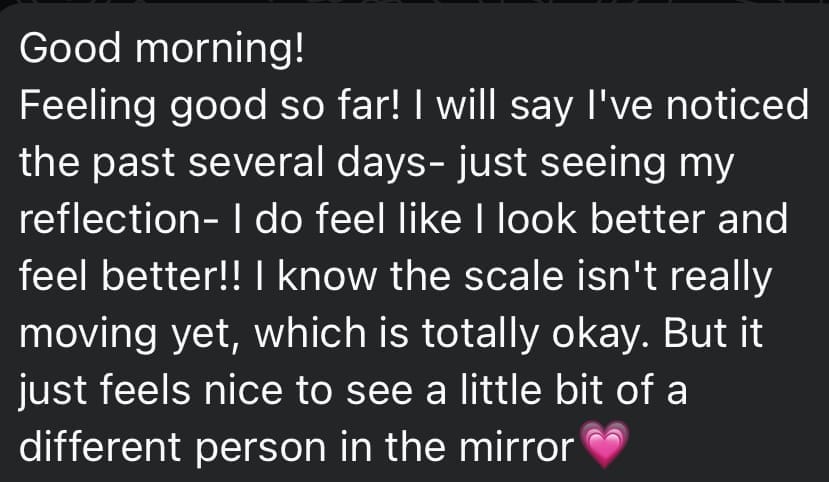Click the word 'seeing' in the message
Screen dimensions: 829x482
point(603,164)
